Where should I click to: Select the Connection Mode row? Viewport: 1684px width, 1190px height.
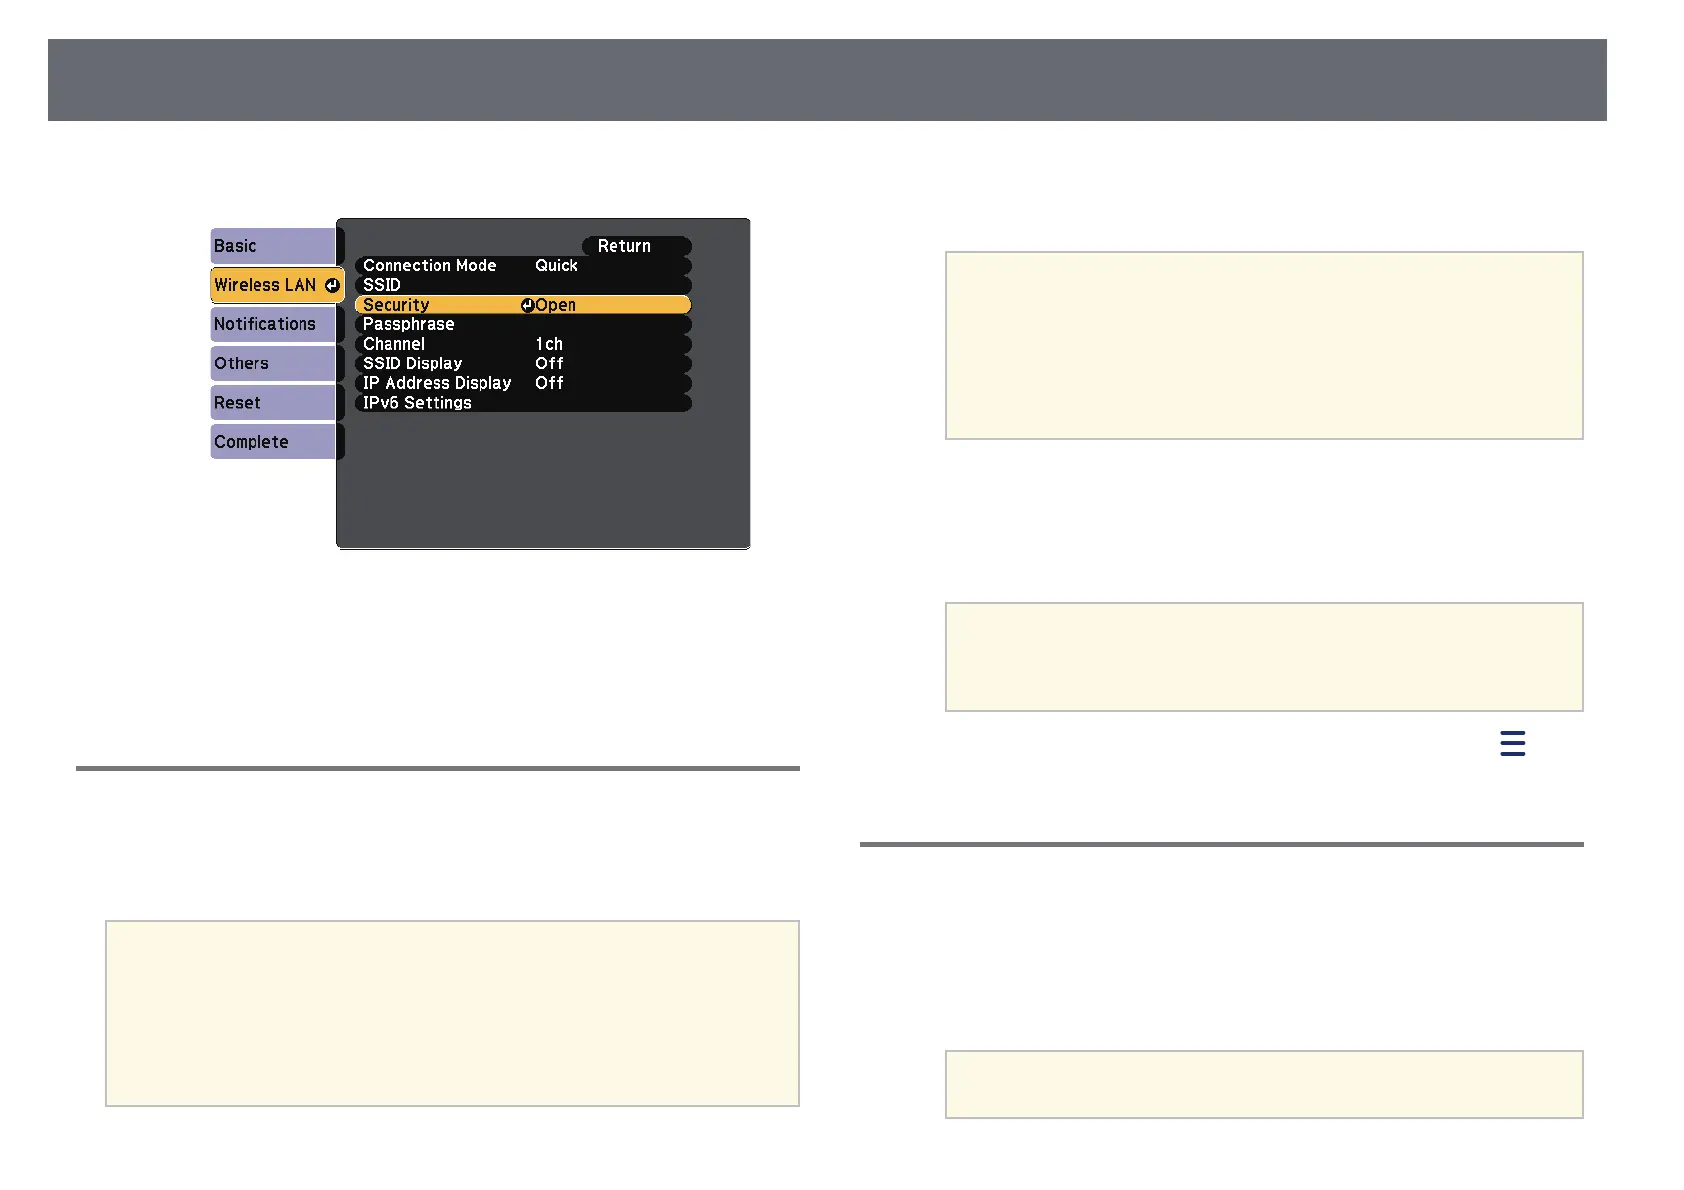(x=523, y=266)
